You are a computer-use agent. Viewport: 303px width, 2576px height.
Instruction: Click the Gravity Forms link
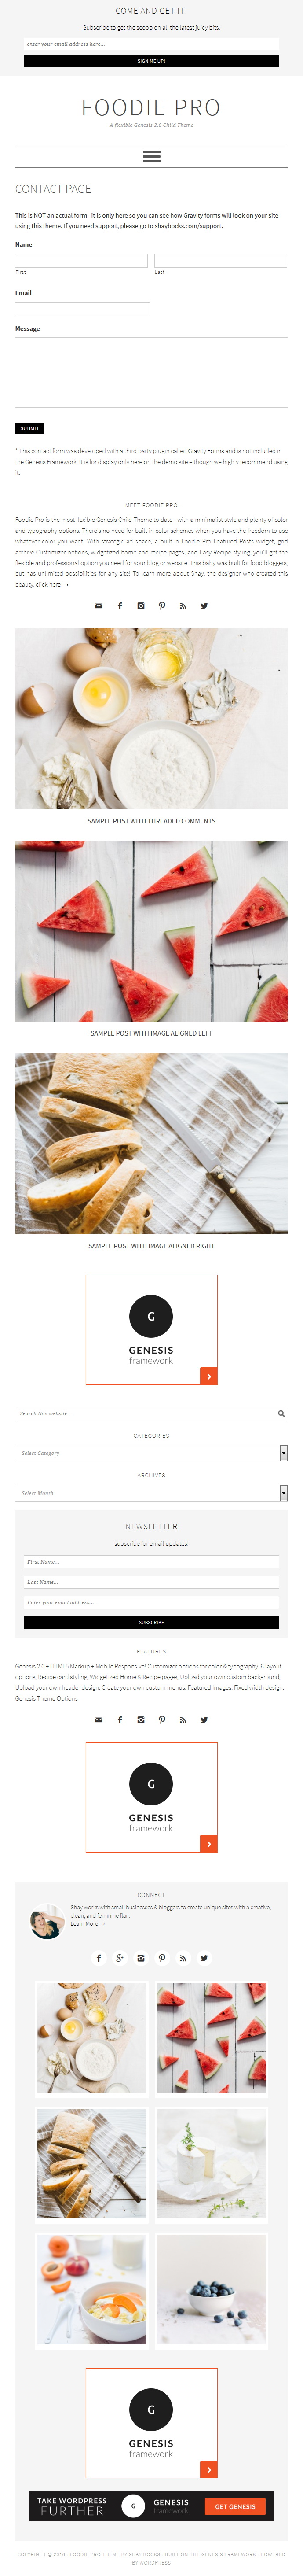pyautogui.click(x=205, y=451)
